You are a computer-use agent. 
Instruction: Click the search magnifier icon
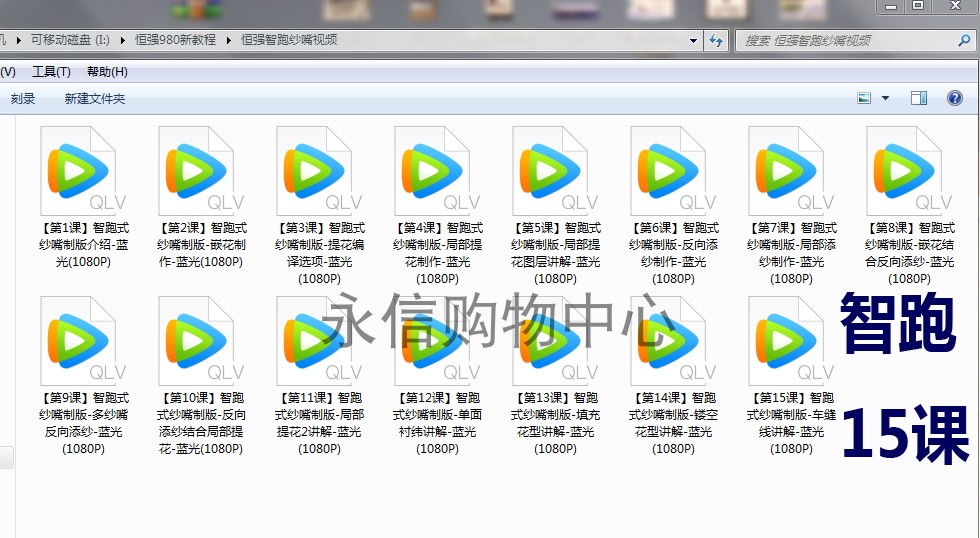(x=964, y=41)
